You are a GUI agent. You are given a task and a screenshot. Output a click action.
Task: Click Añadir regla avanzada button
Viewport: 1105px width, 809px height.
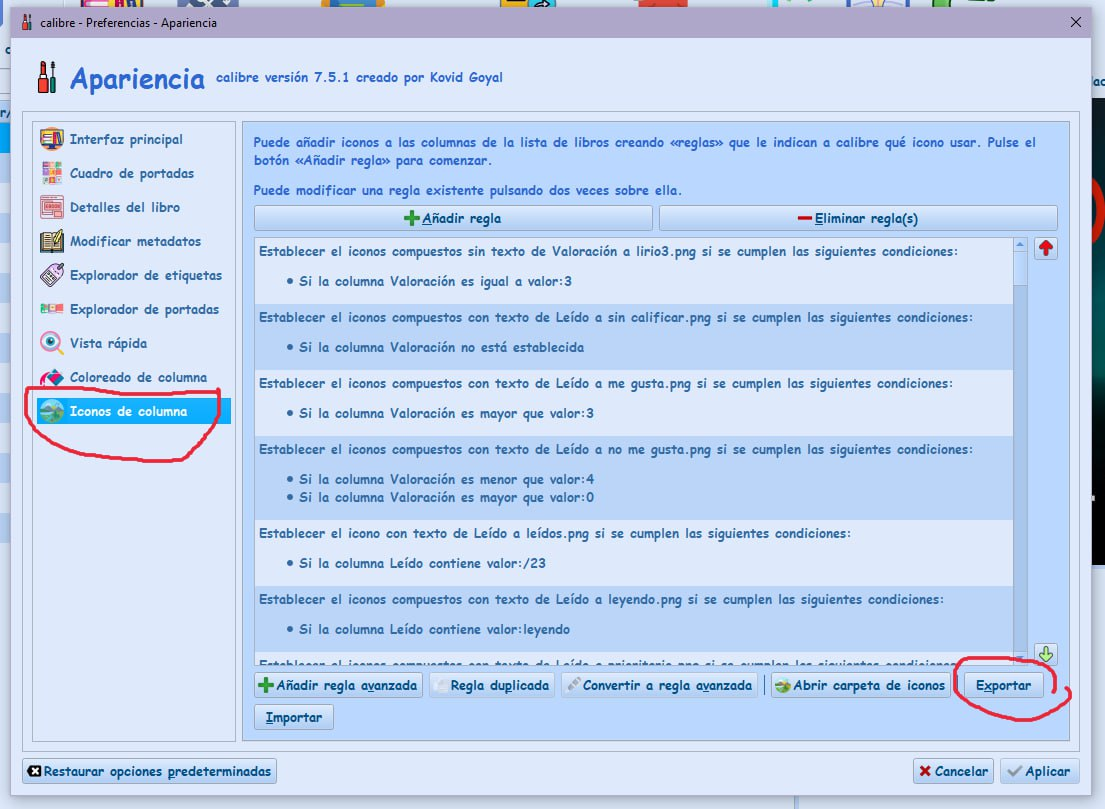point(338,685)
